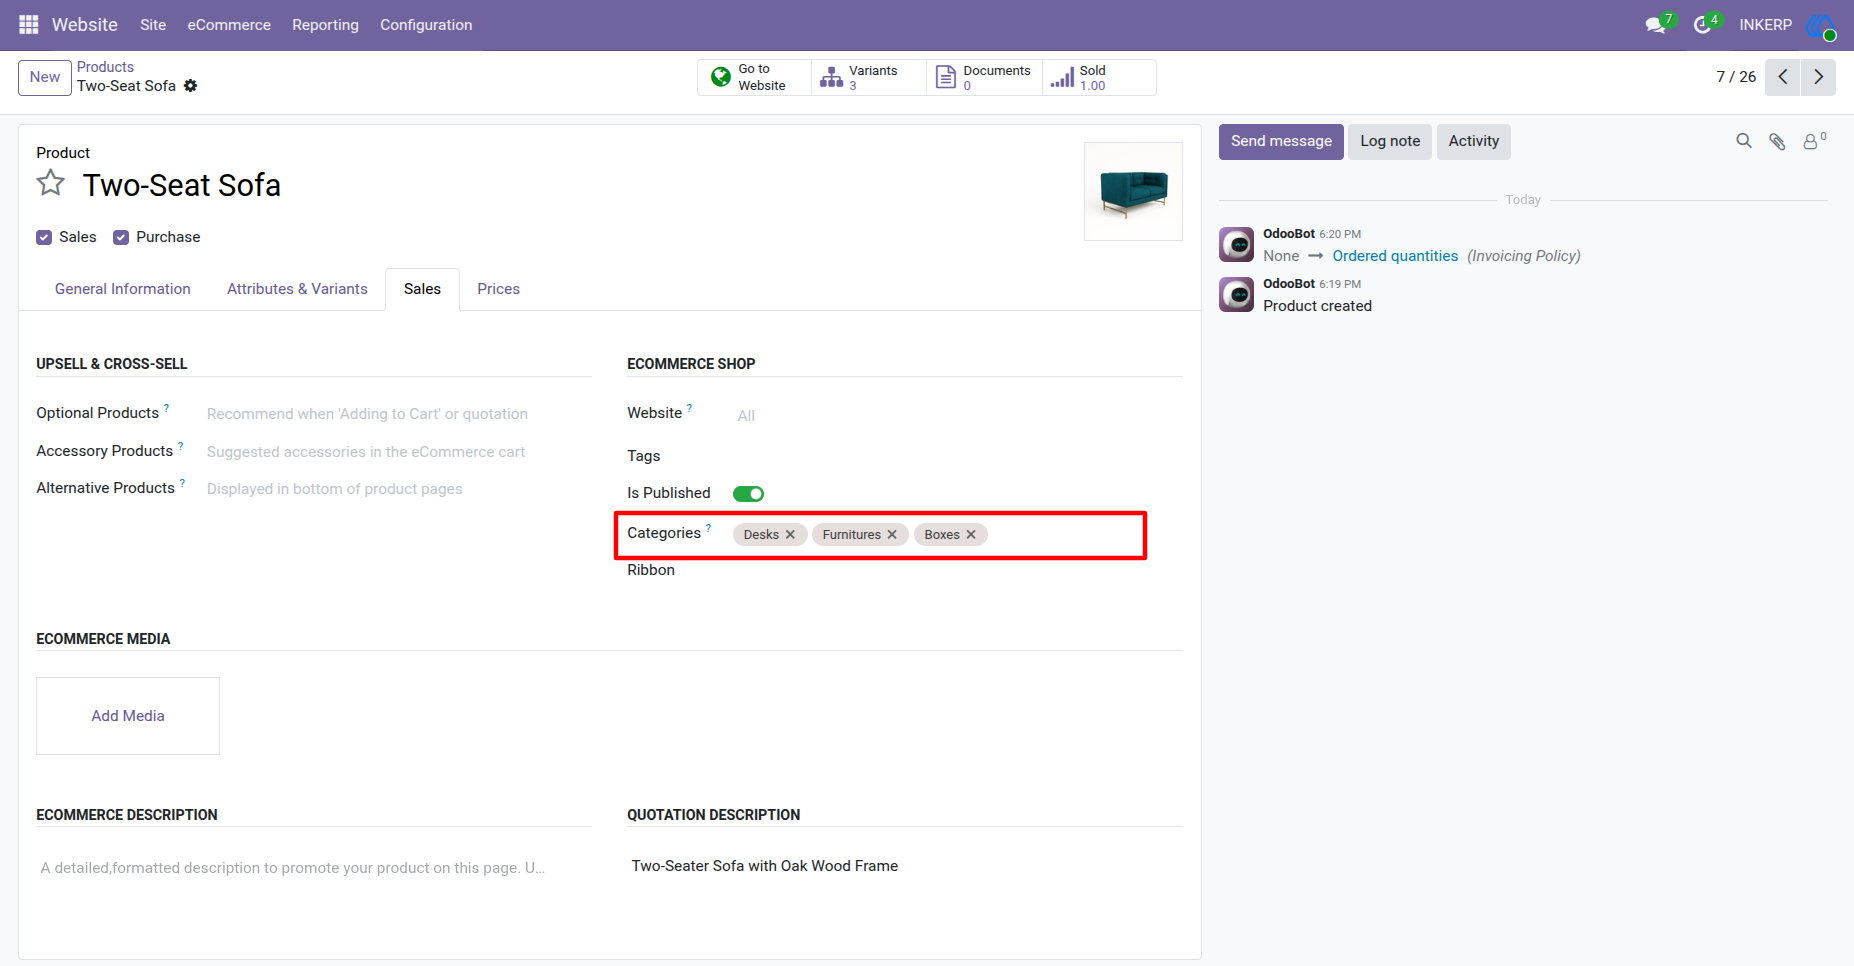This screenshot has width=1854, height=966.
Task: Open the conversations chat icon
Action: point(1656,24)
